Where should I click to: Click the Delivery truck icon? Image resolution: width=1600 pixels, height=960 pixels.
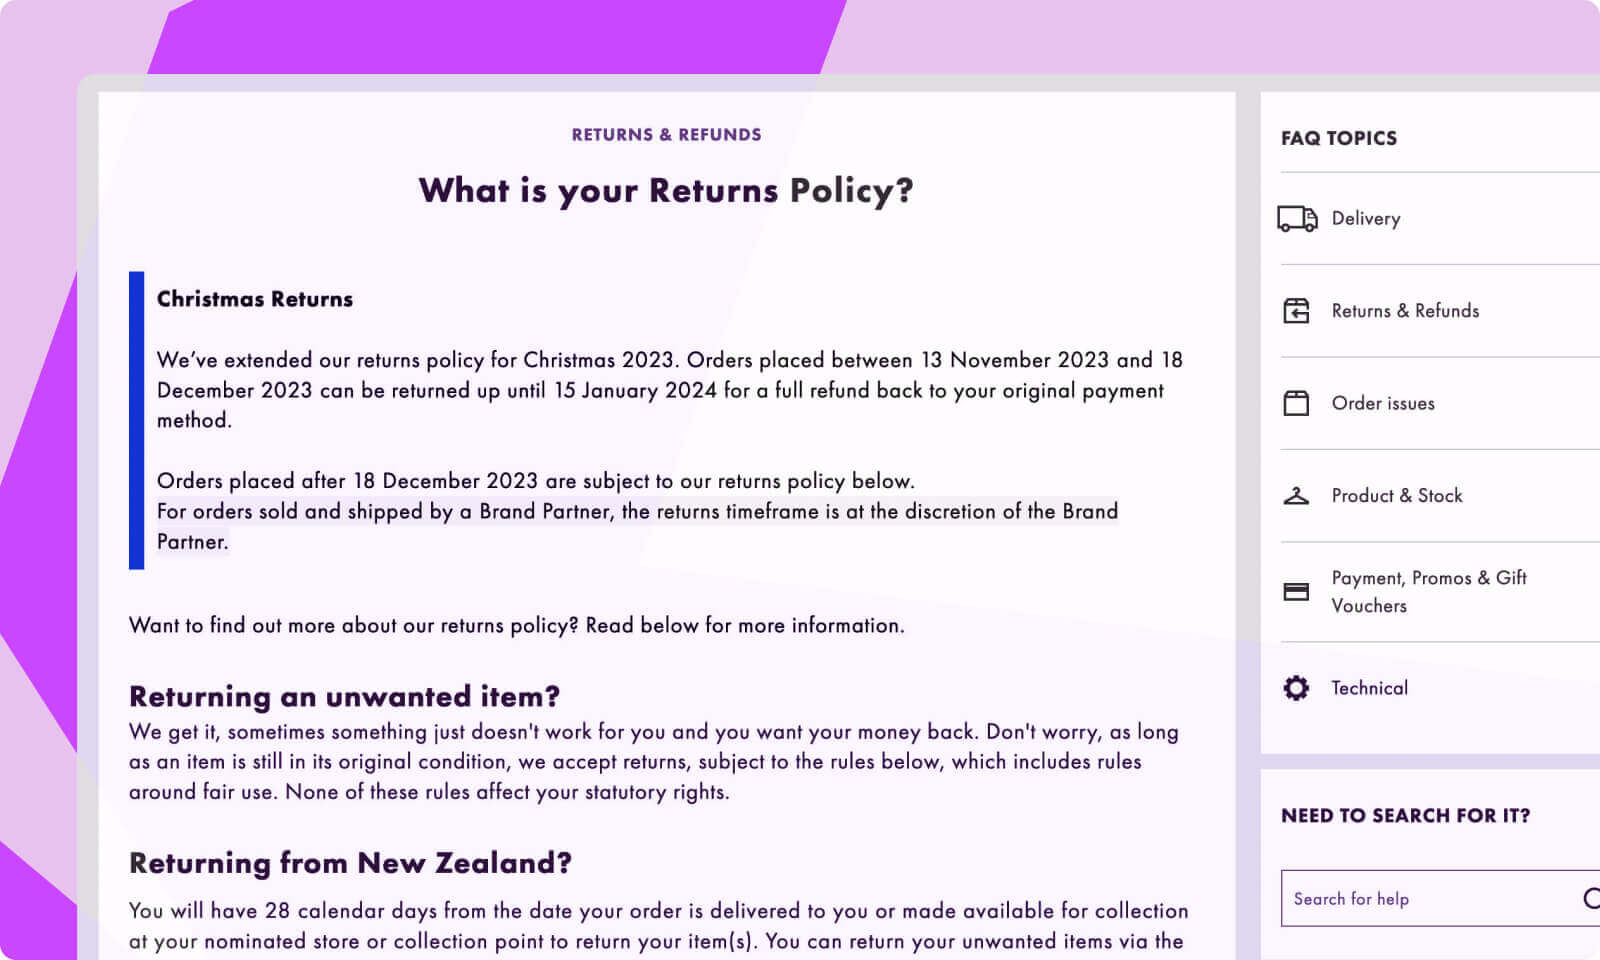(1296, 218)
